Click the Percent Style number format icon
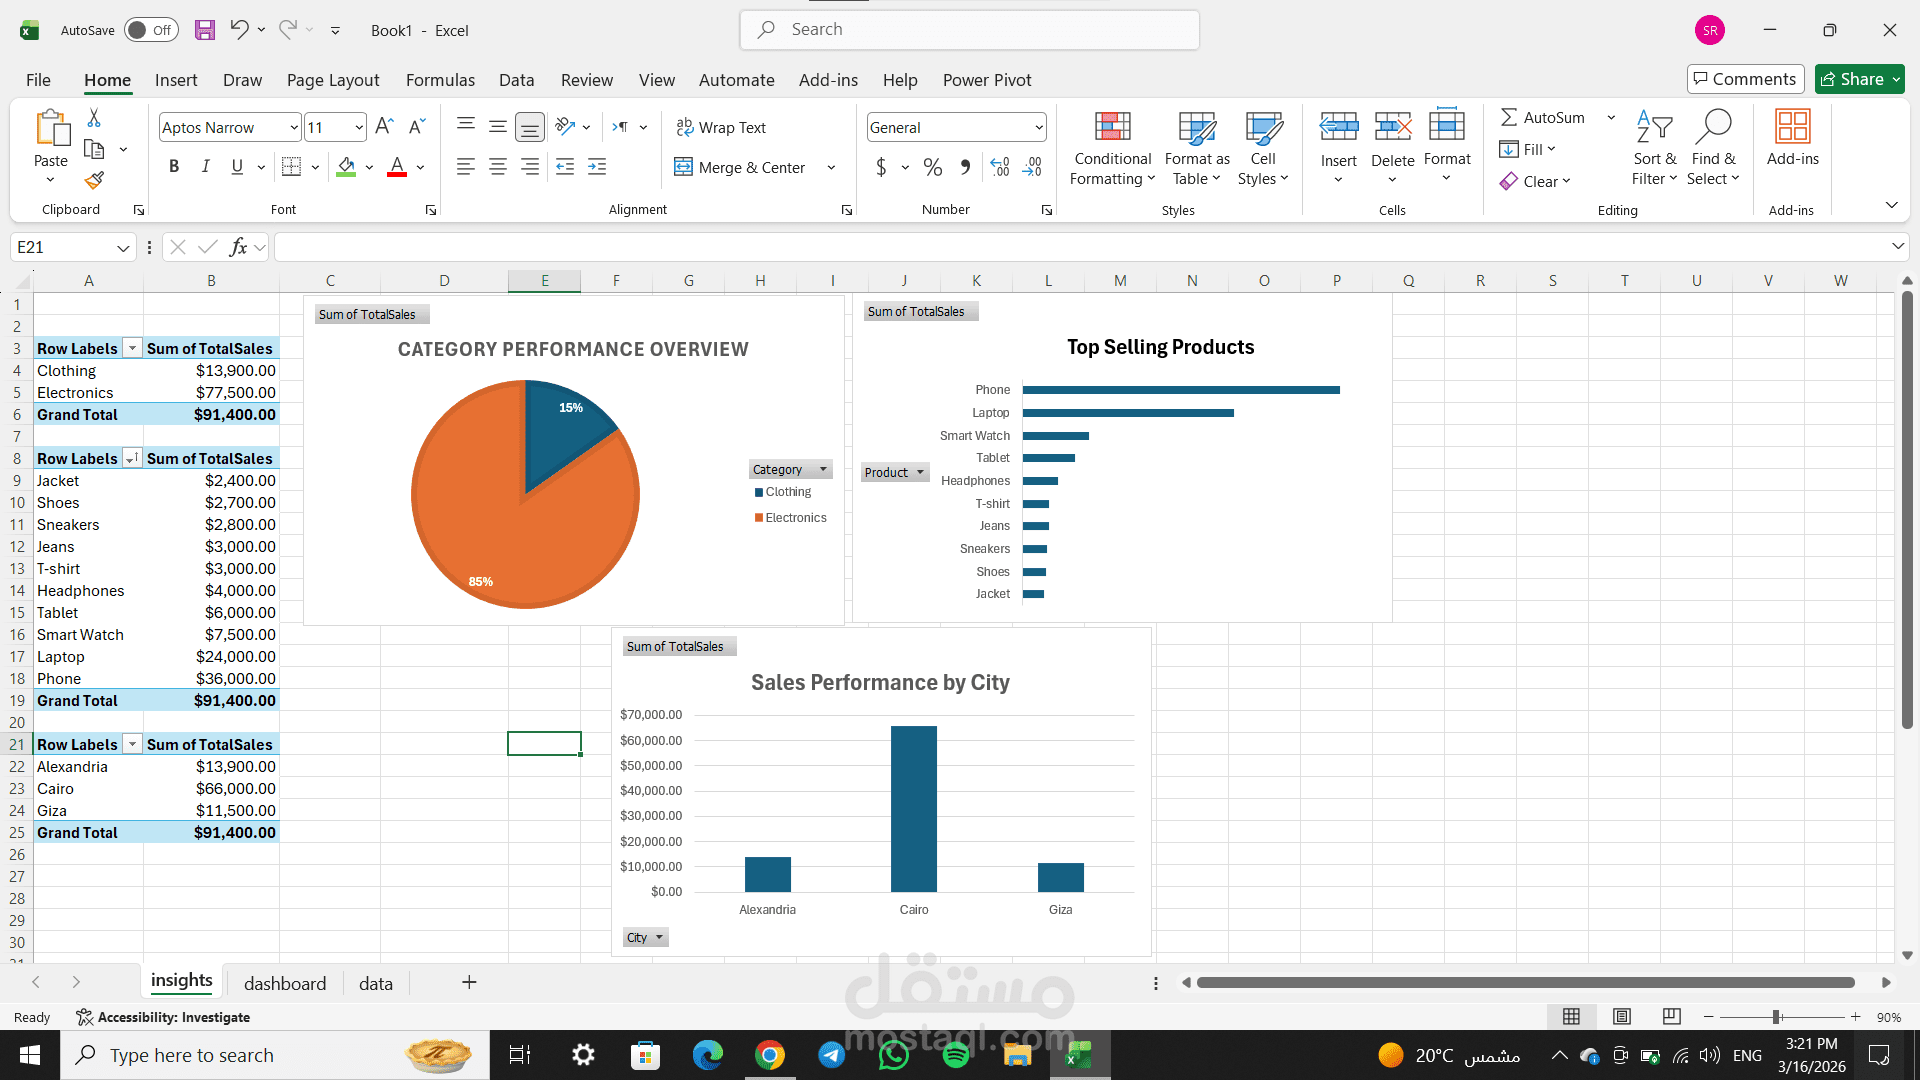Viewport: 1920px width, 1080px height. click(932, 167)
